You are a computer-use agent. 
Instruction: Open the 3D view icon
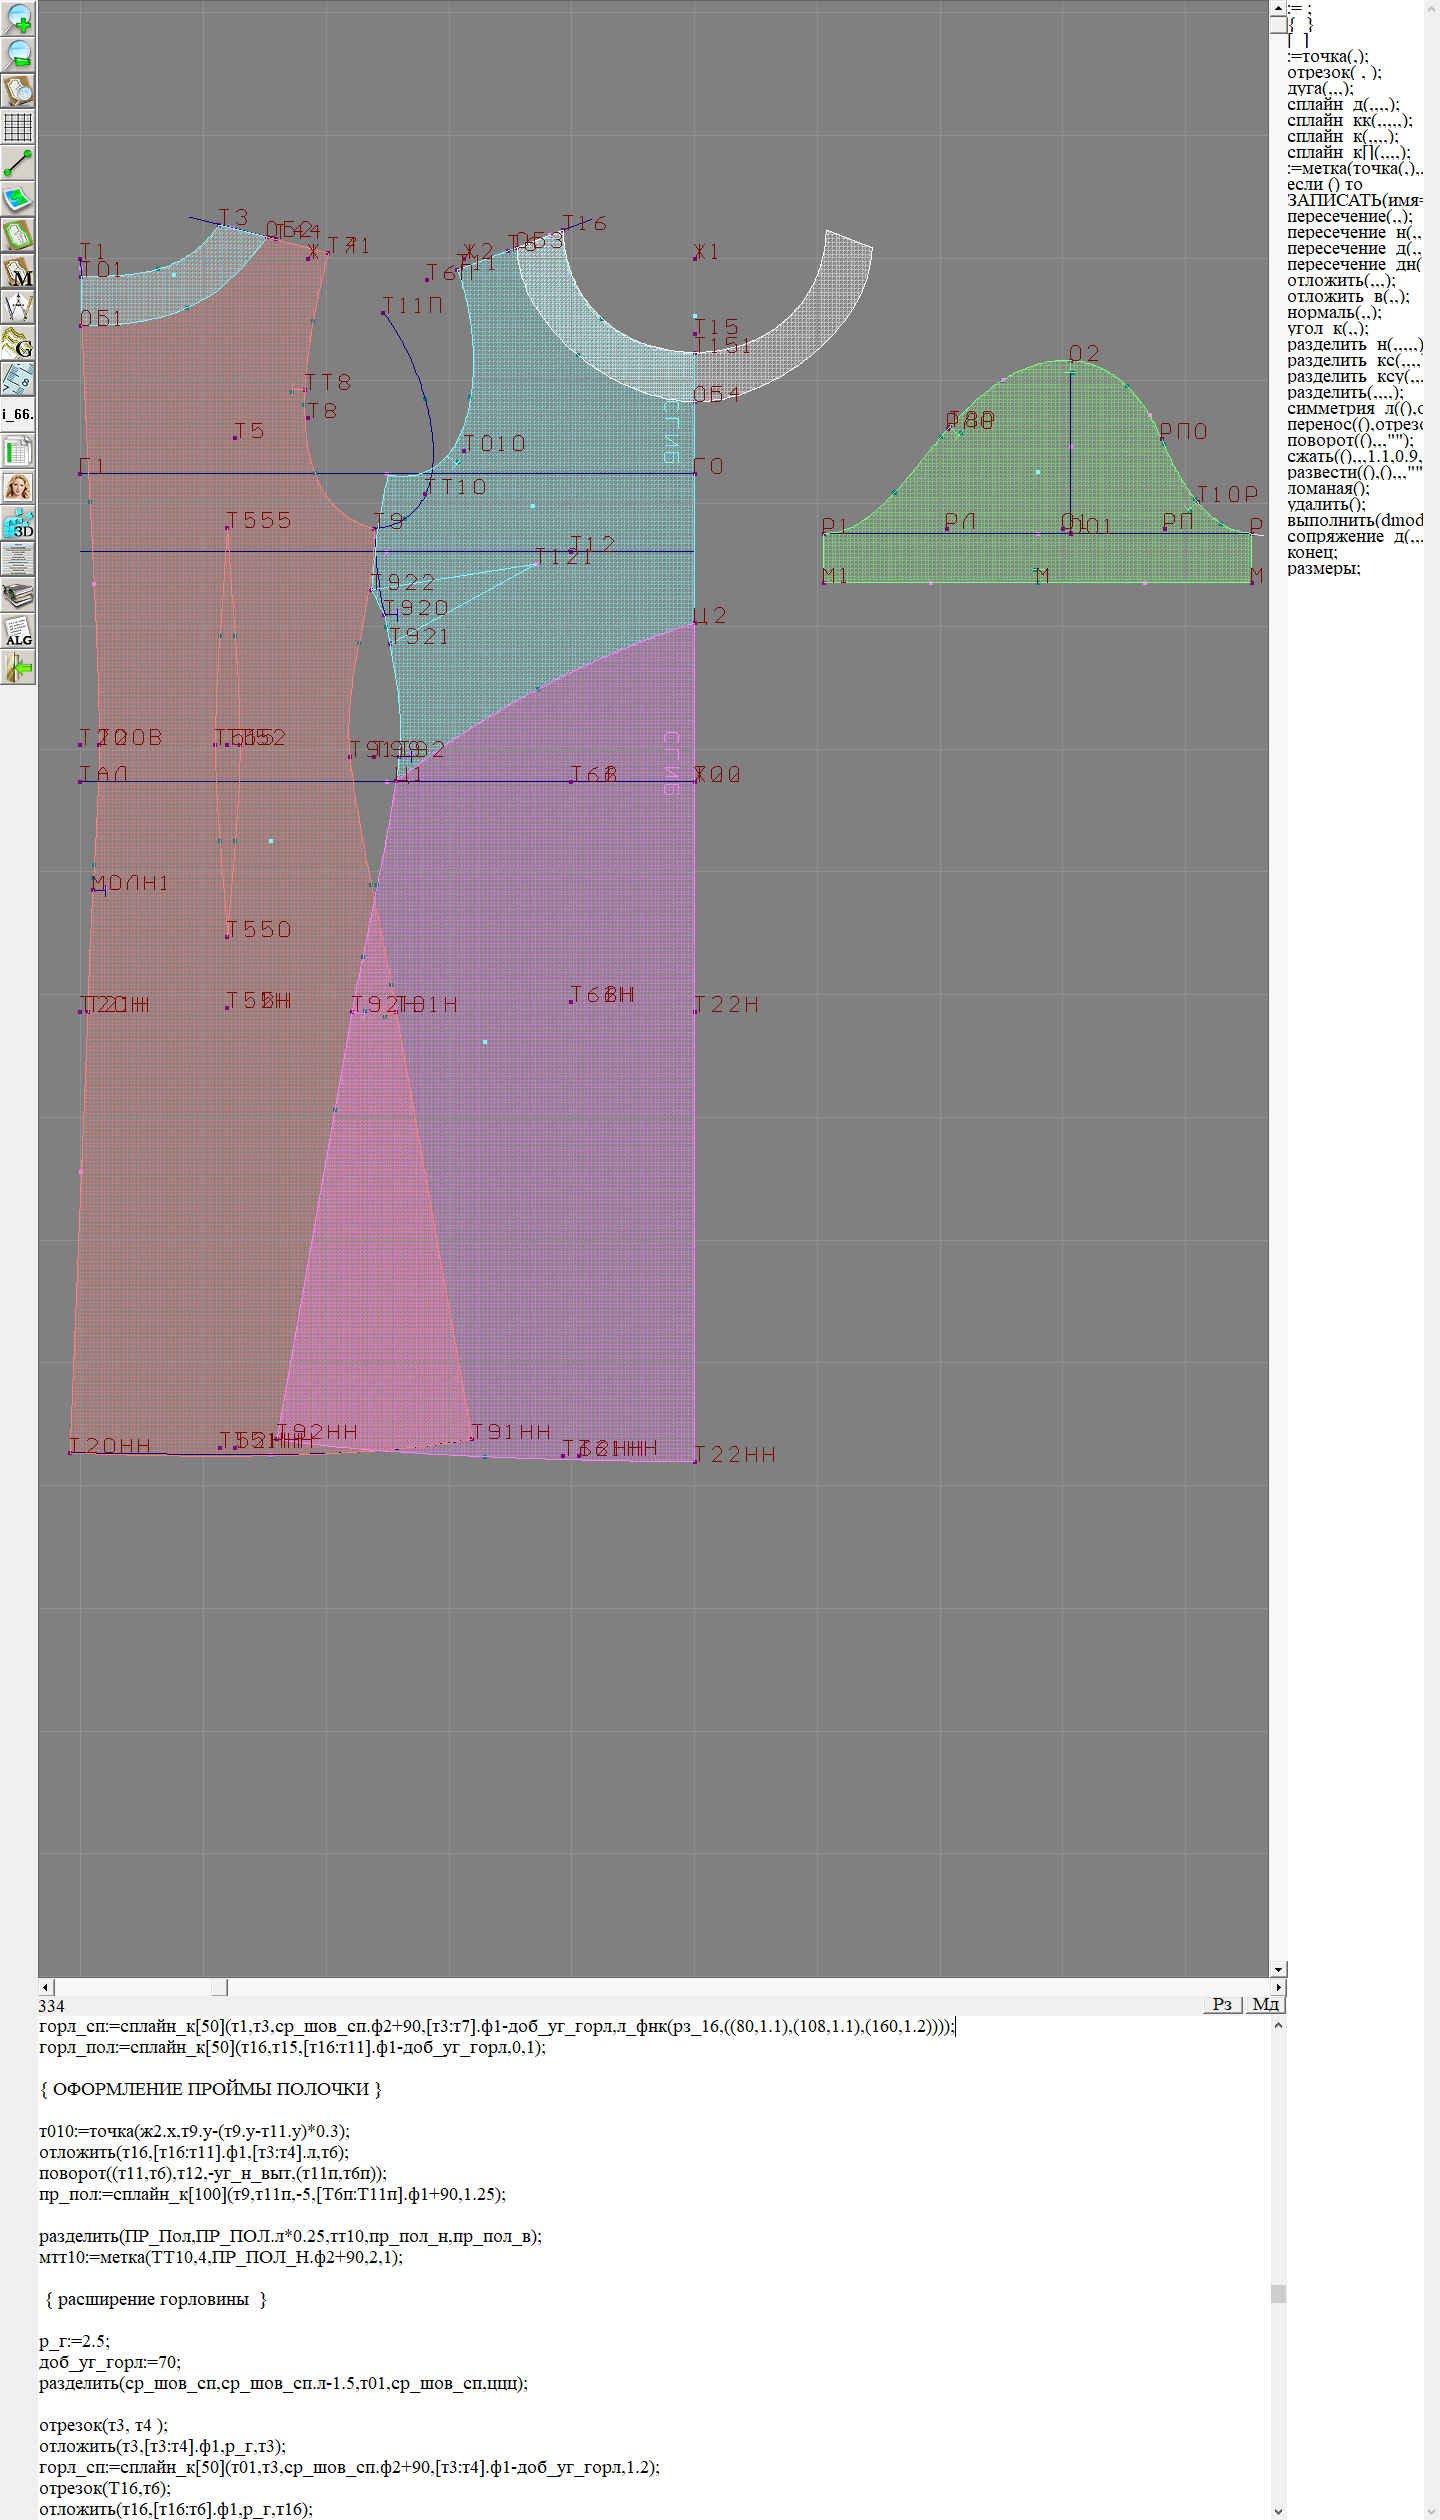[x=18, y=523]
